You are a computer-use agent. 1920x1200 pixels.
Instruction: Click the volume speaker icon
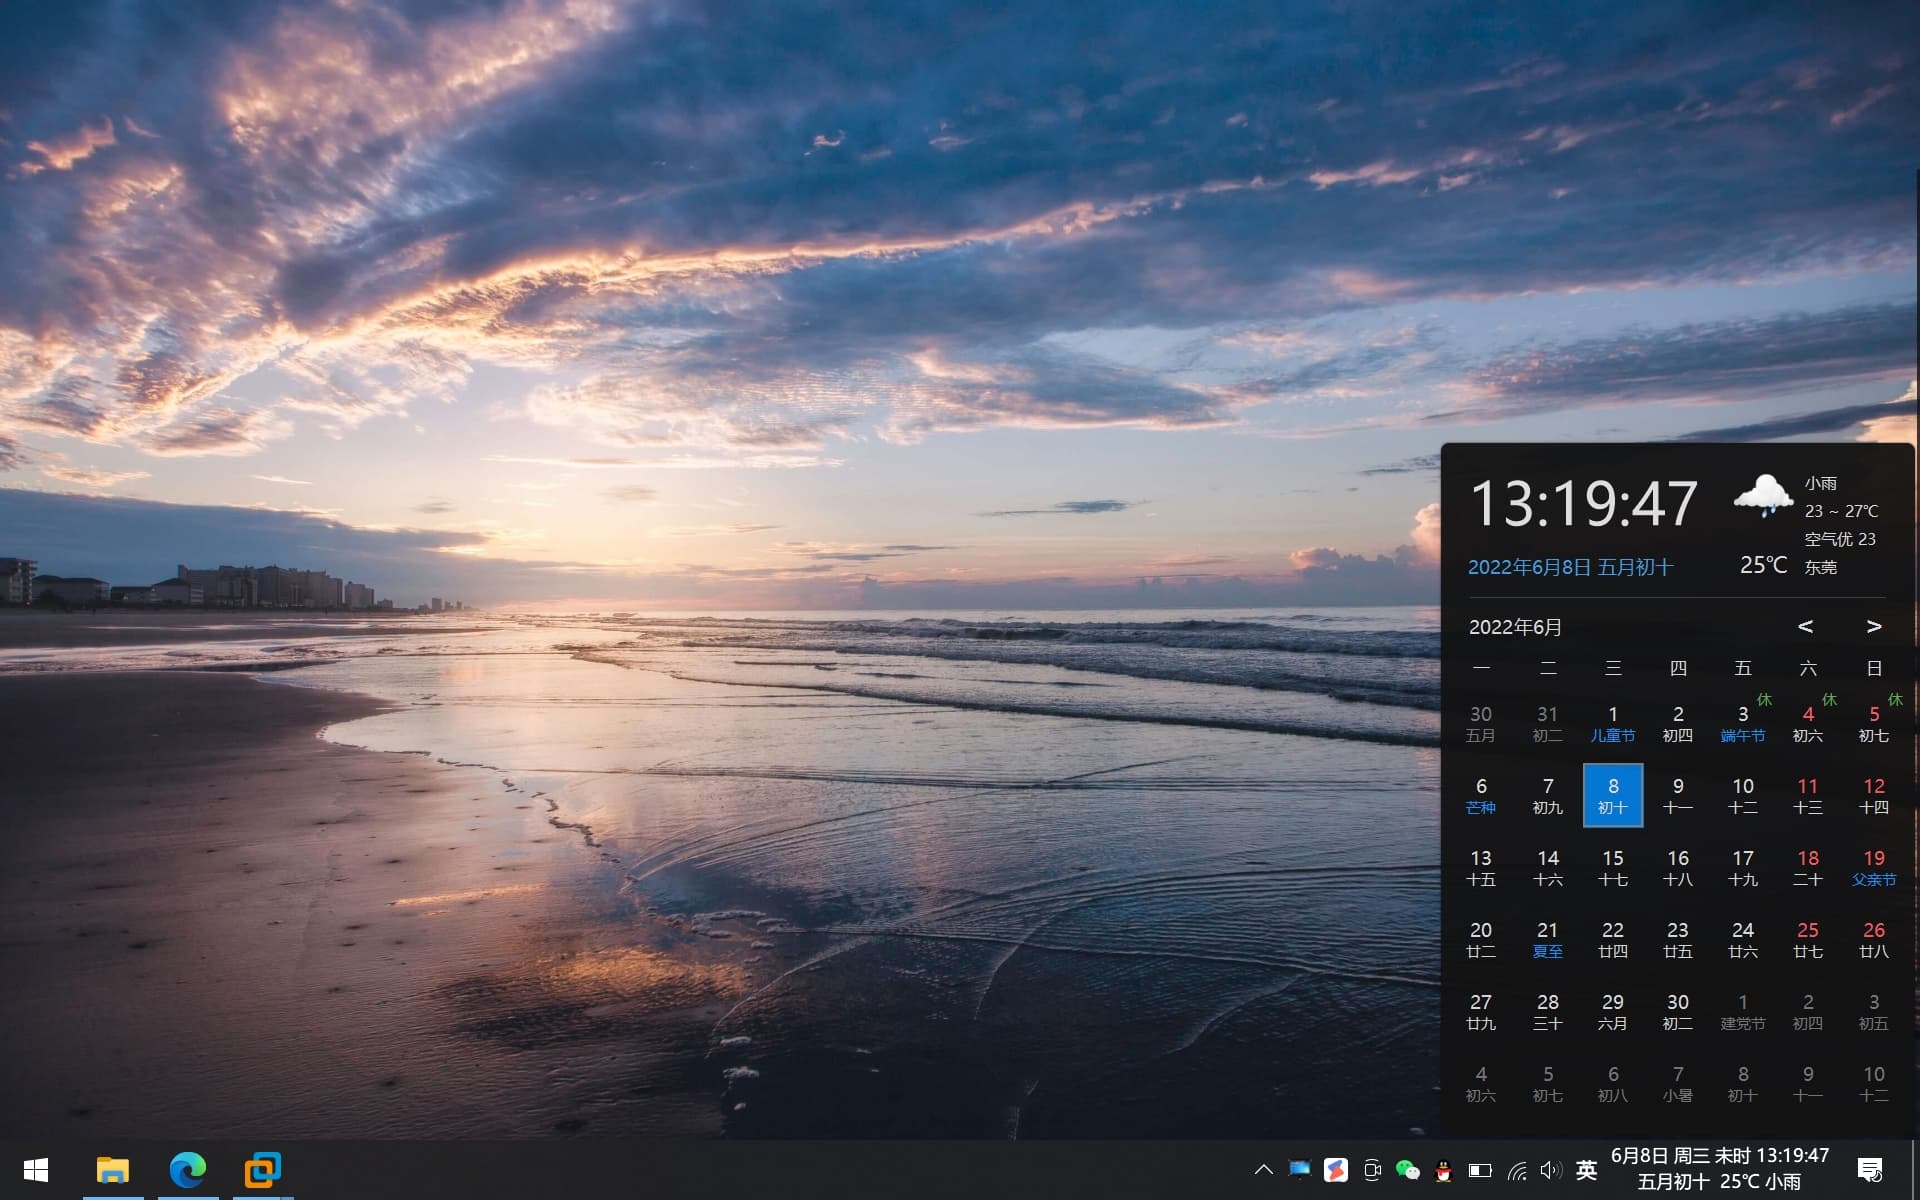tap(1550, 1170)
